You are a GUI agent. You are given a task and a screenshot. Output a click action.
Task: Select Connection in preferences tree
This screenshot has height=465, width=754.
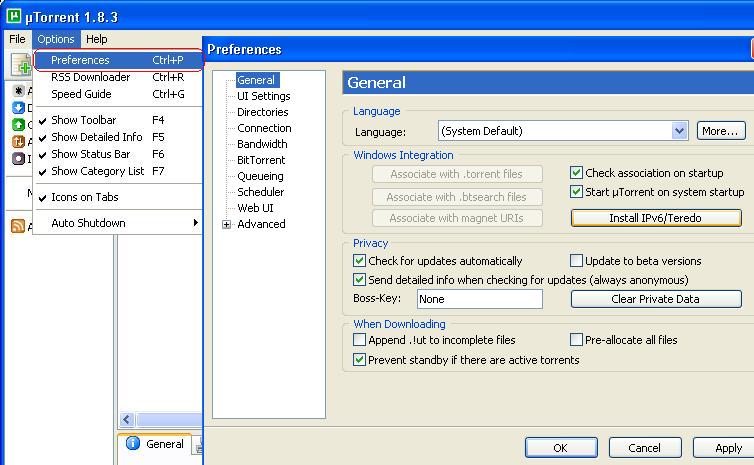pos(264,128)
